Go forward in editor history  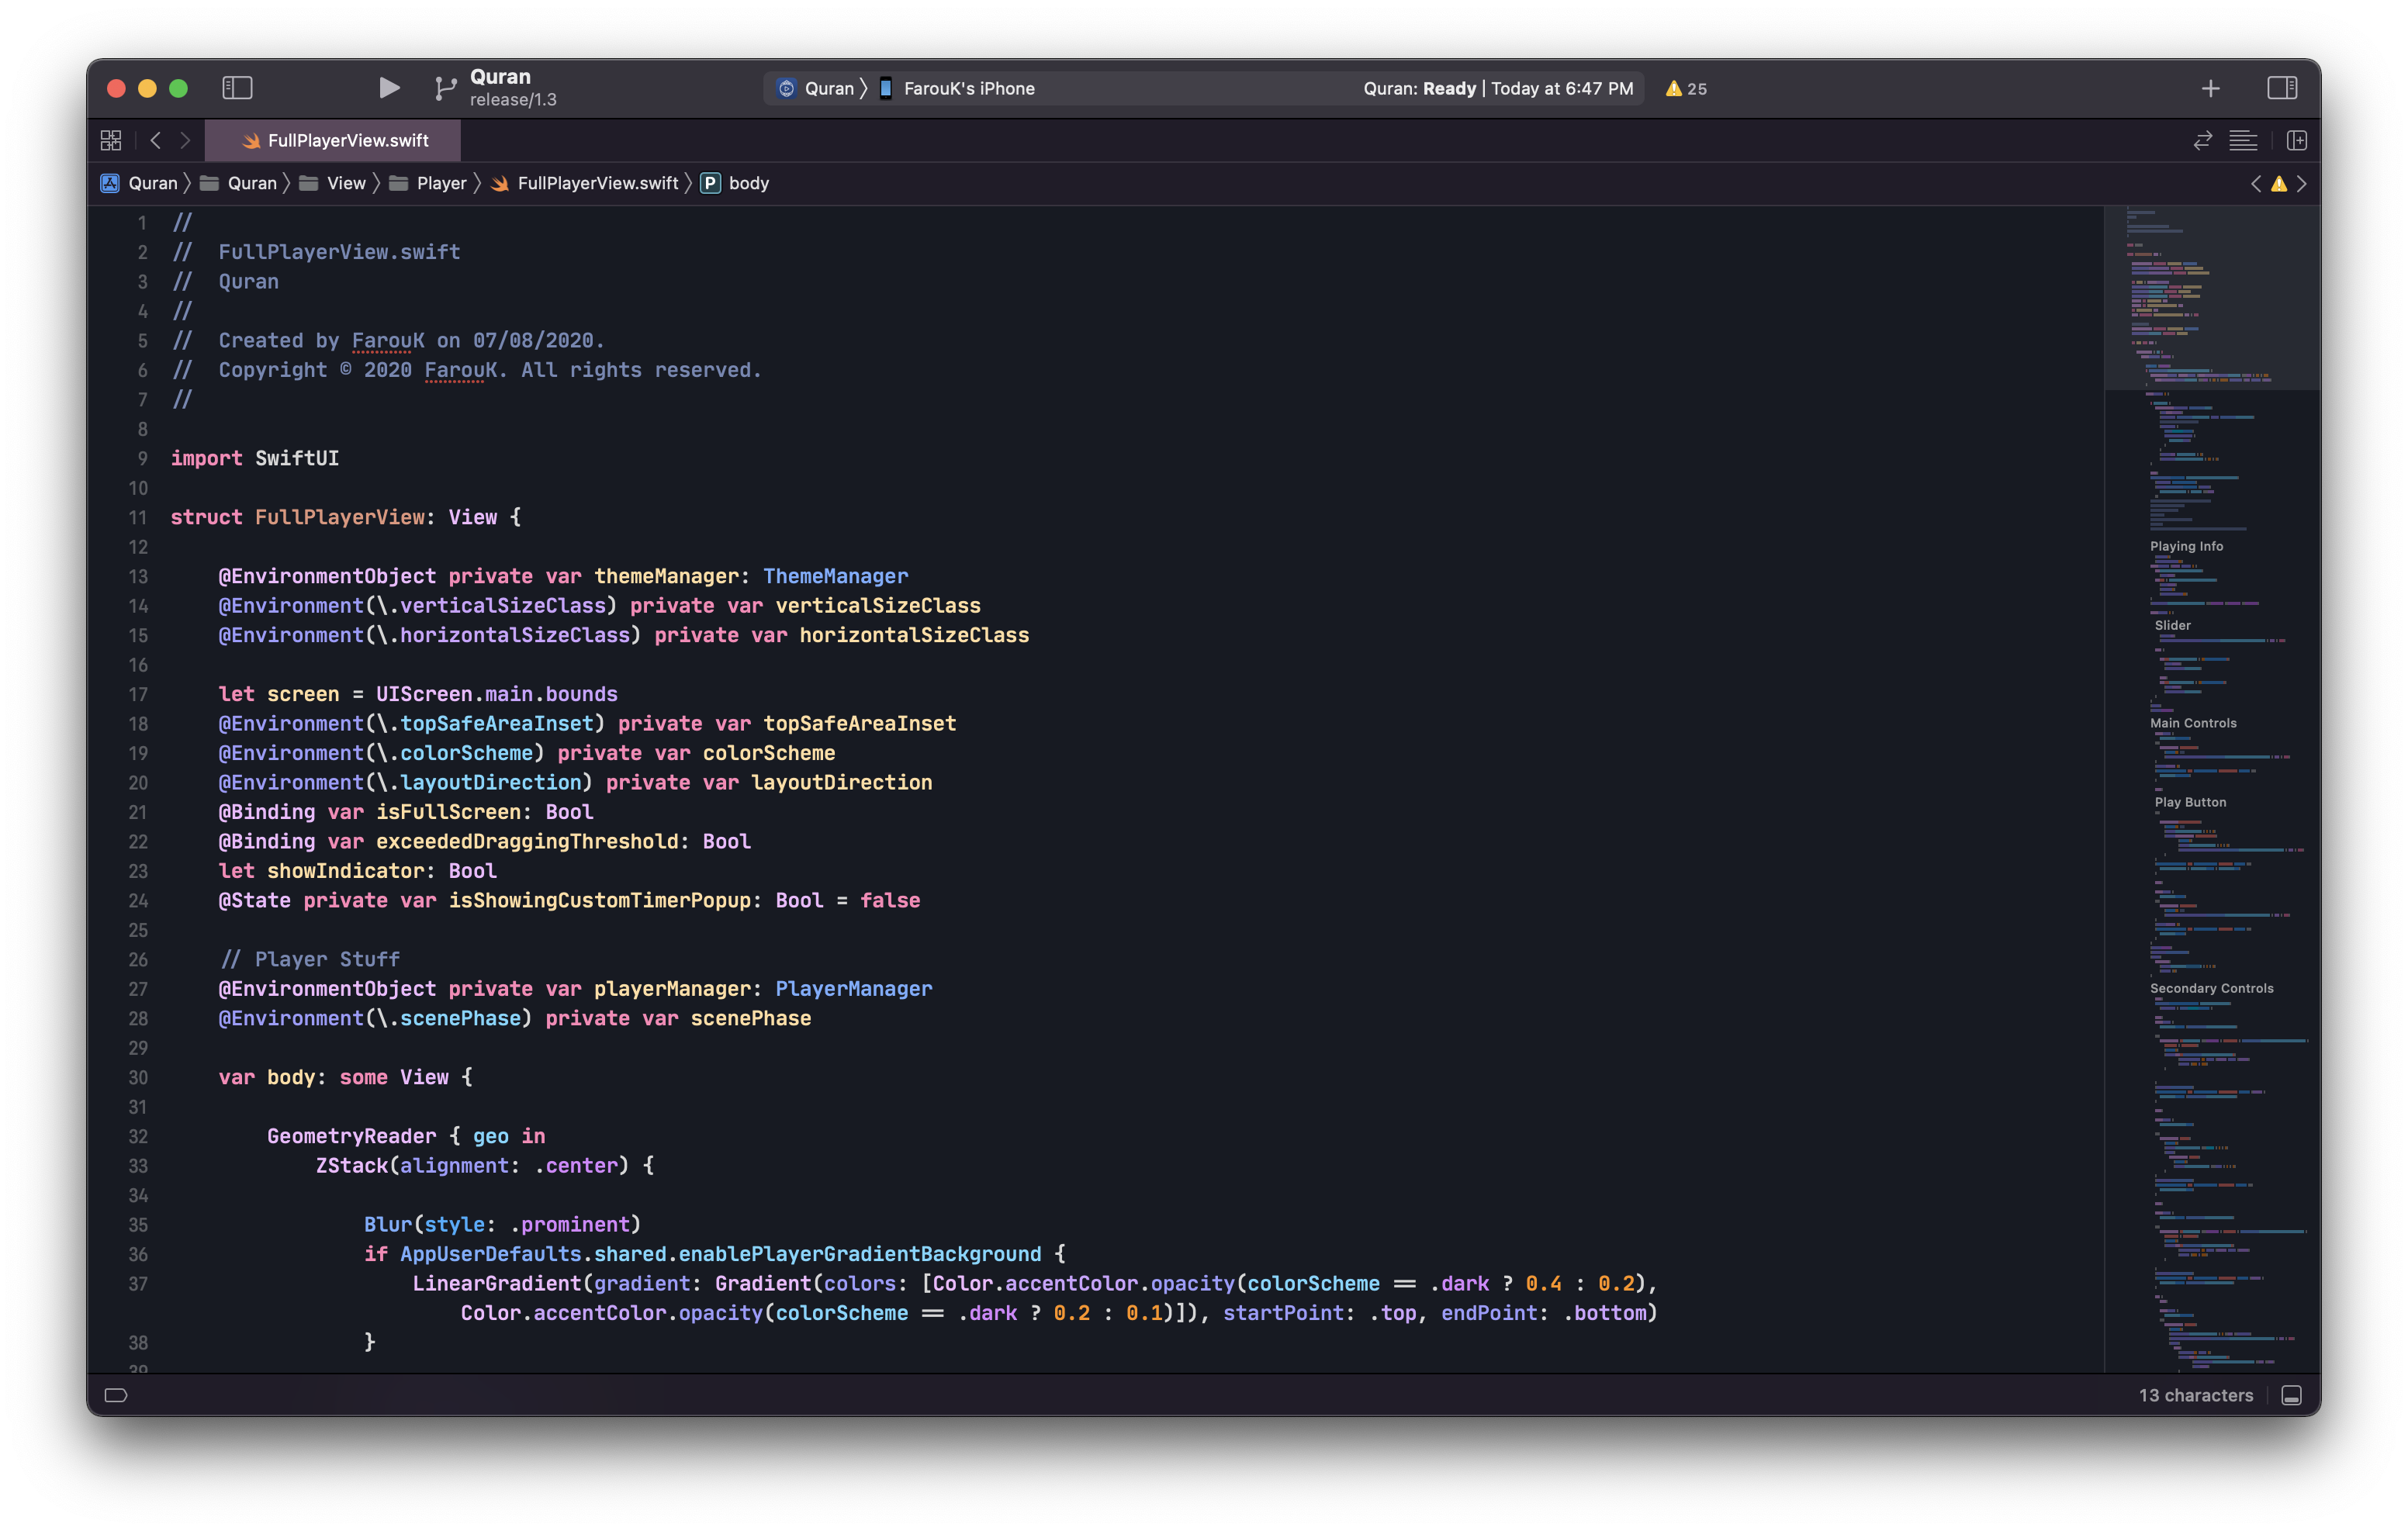[x=185, y=140]
